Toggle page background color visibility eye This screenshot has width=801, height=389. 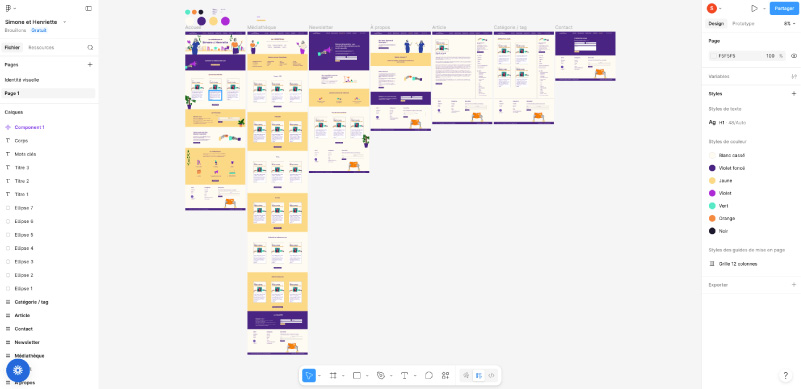pos(794,56)
